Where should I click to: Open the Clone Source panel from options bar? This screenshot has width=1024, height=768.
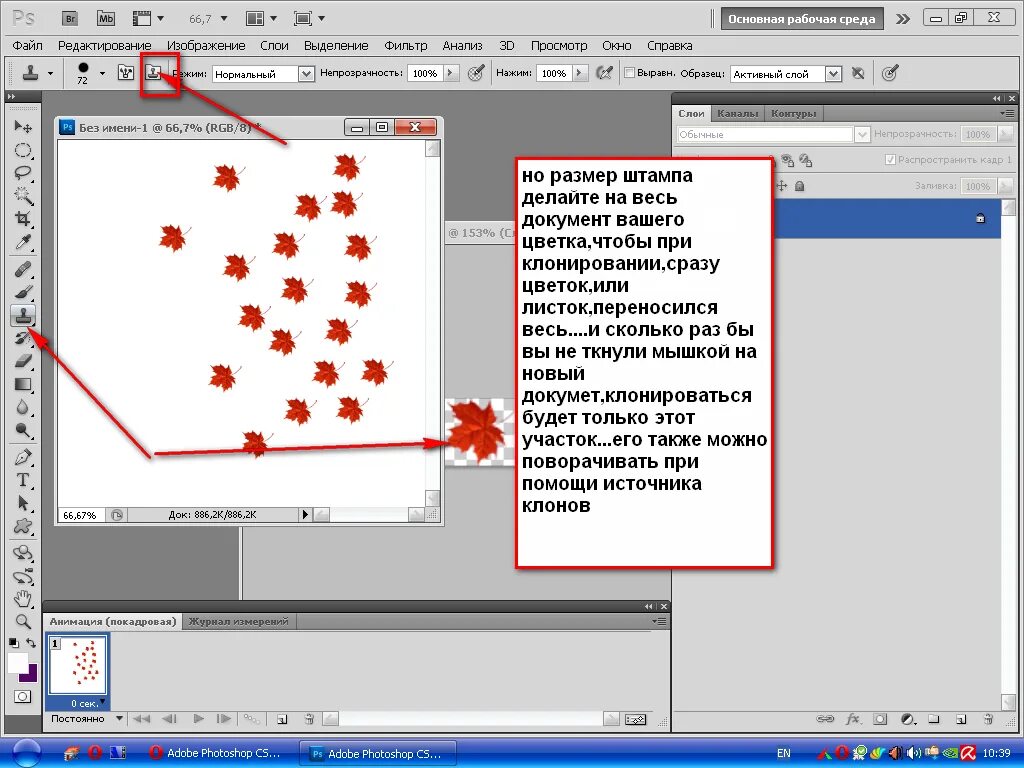click(x=153, y=72)
